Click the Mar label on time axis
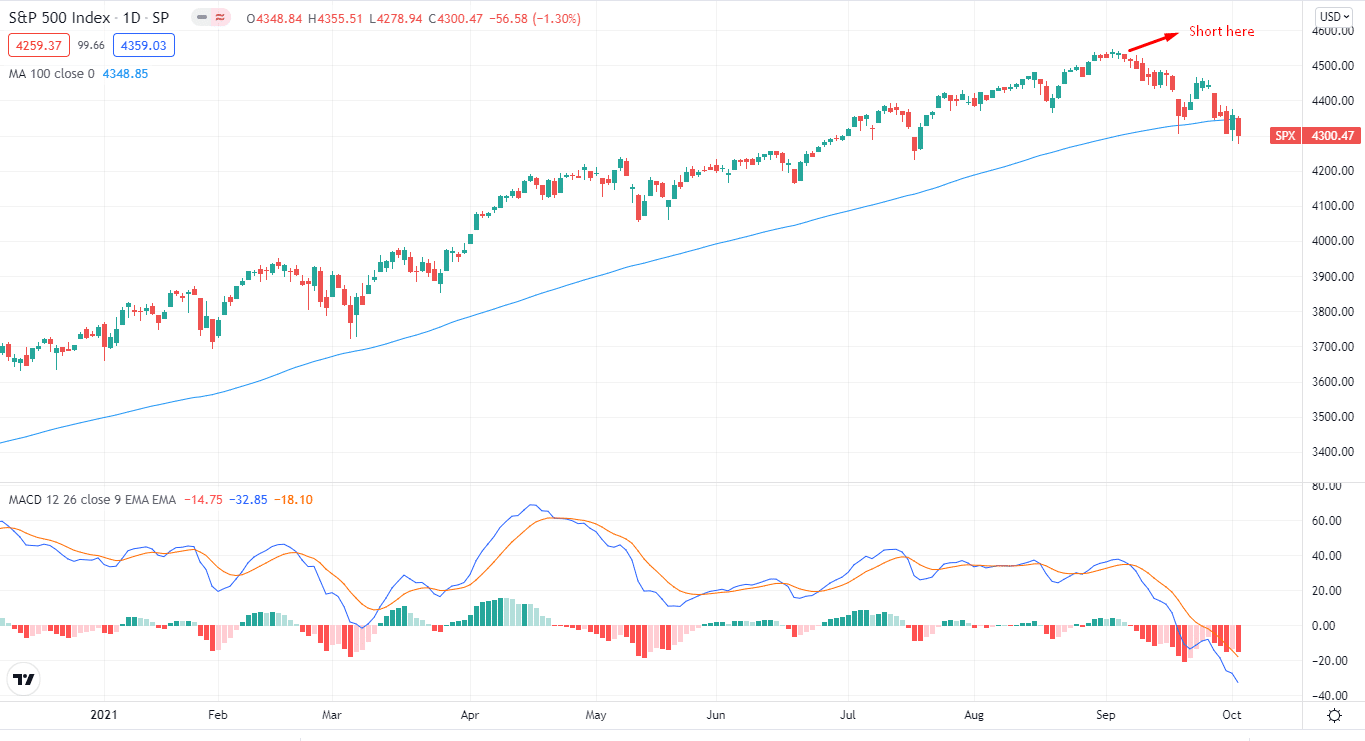The image size is (1365, 741). [332, 715]
